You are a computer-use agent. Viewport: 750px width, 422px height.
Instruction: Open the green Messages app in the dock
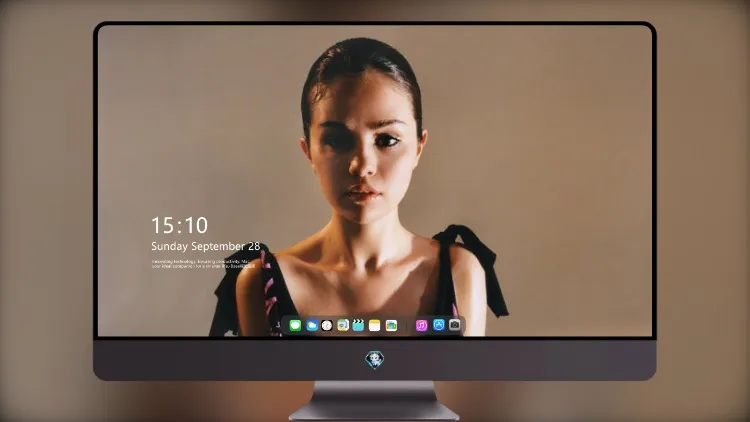pyautogui.click(x=295, y=326)
